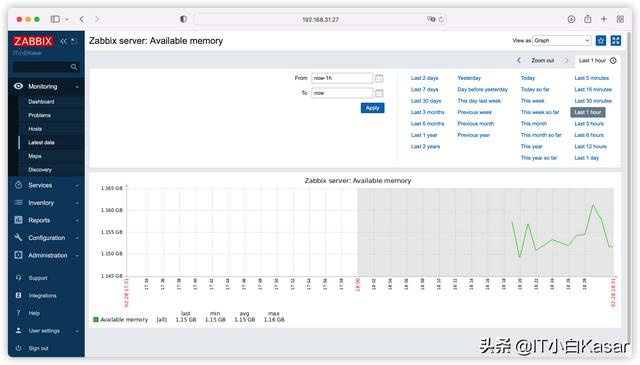This screenshot has height=365, width=640.
Task: Open Problems under Monitoring
Action: (40, 115)
